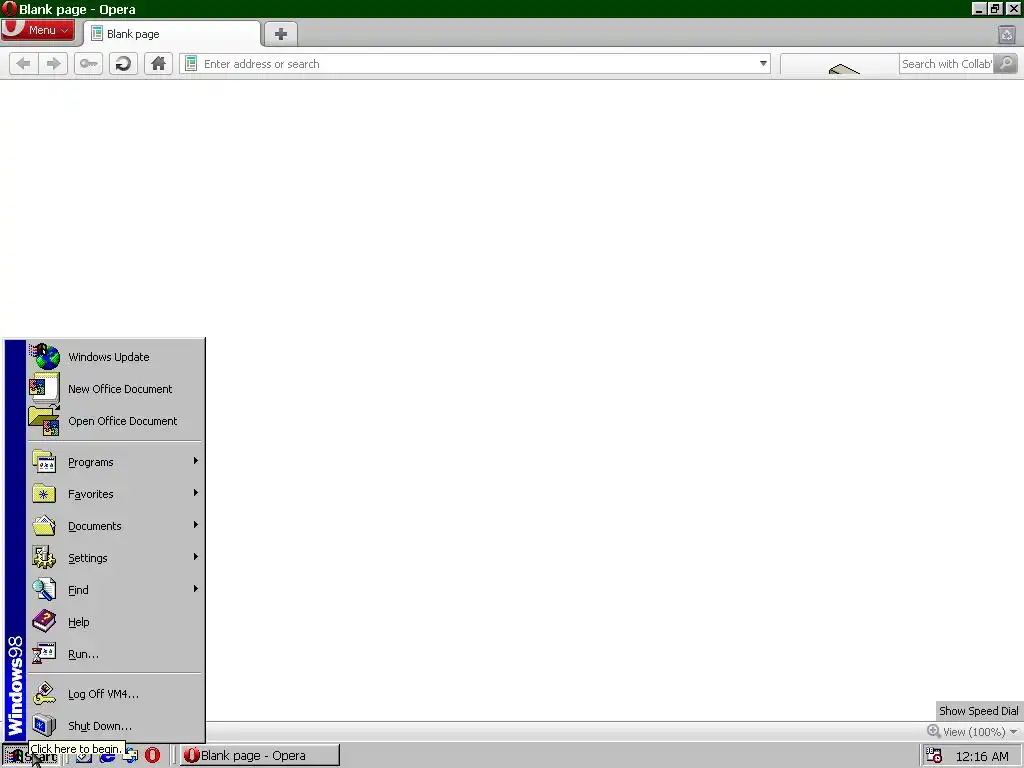Expand the Find submenu

pos(116,590)
